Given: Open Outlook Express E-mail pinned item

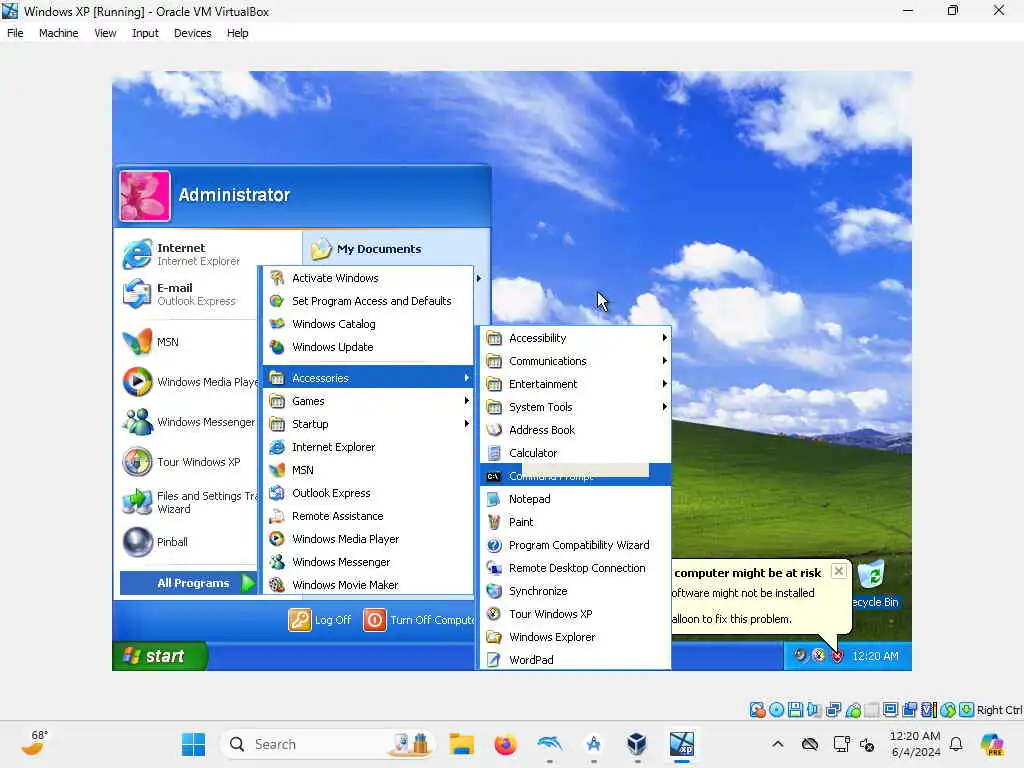Looking at the screenshot, I should 189,294.
